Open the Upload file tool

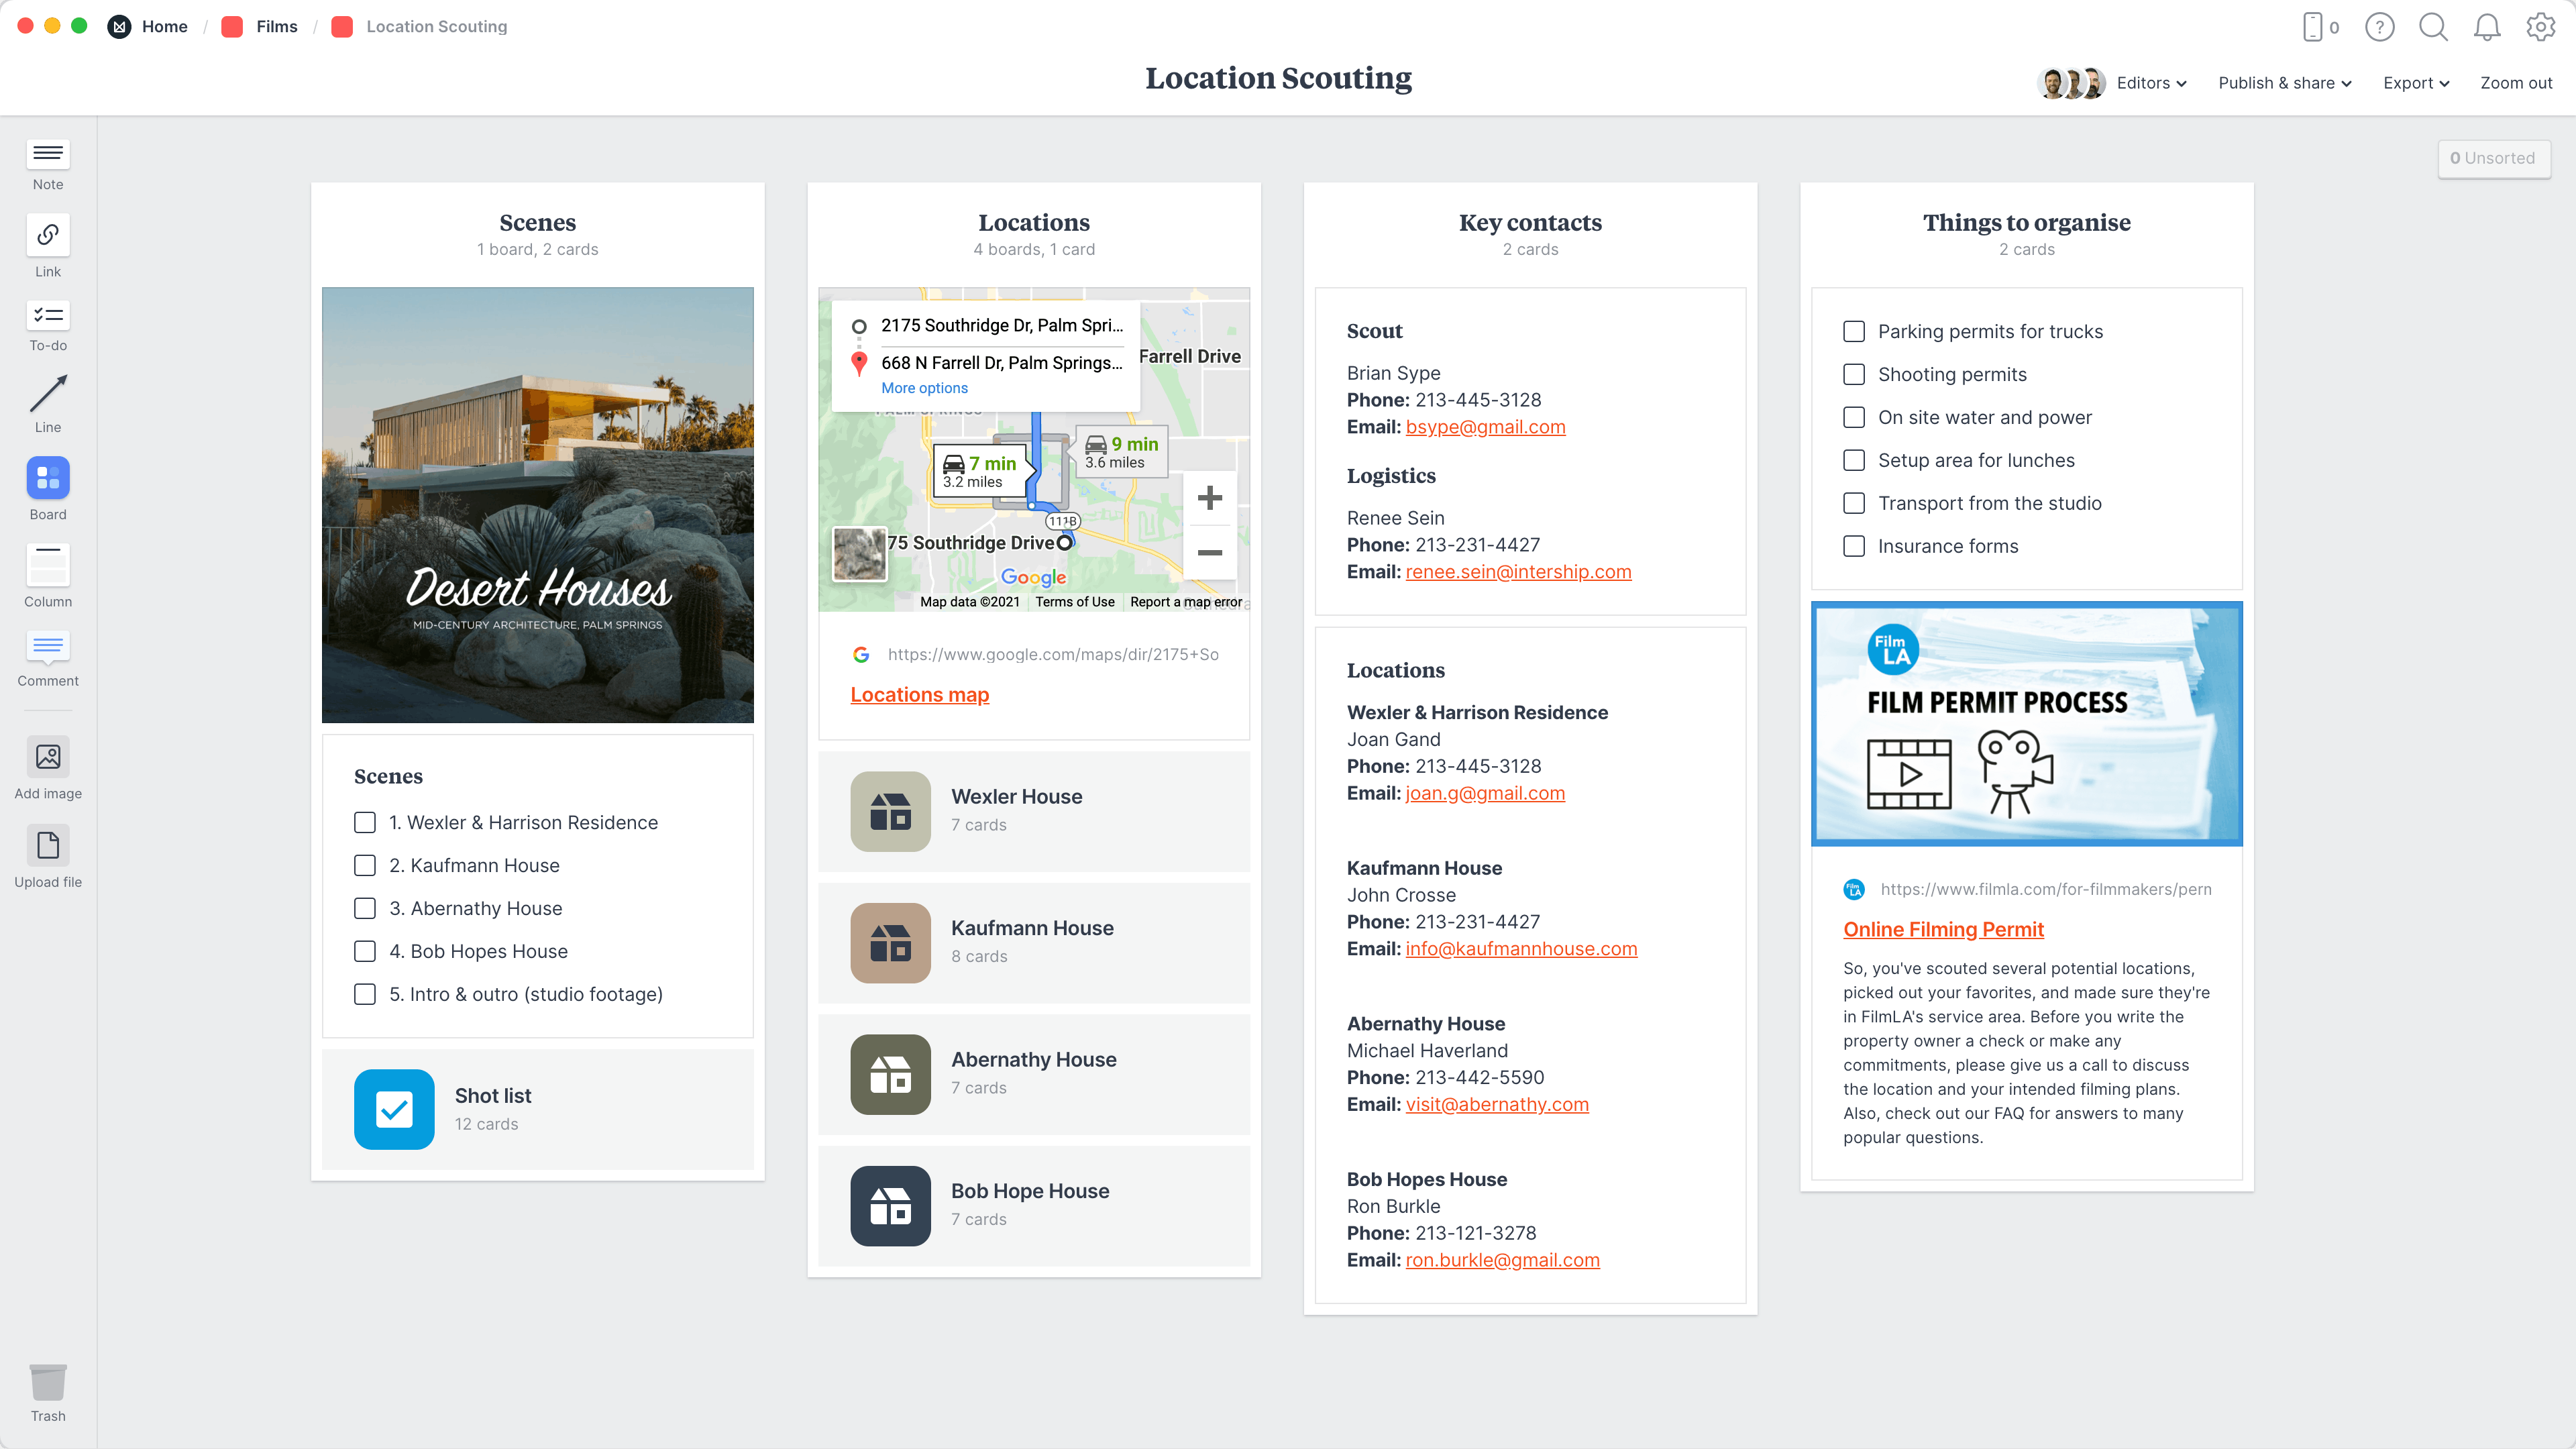(x=47, y=846)
